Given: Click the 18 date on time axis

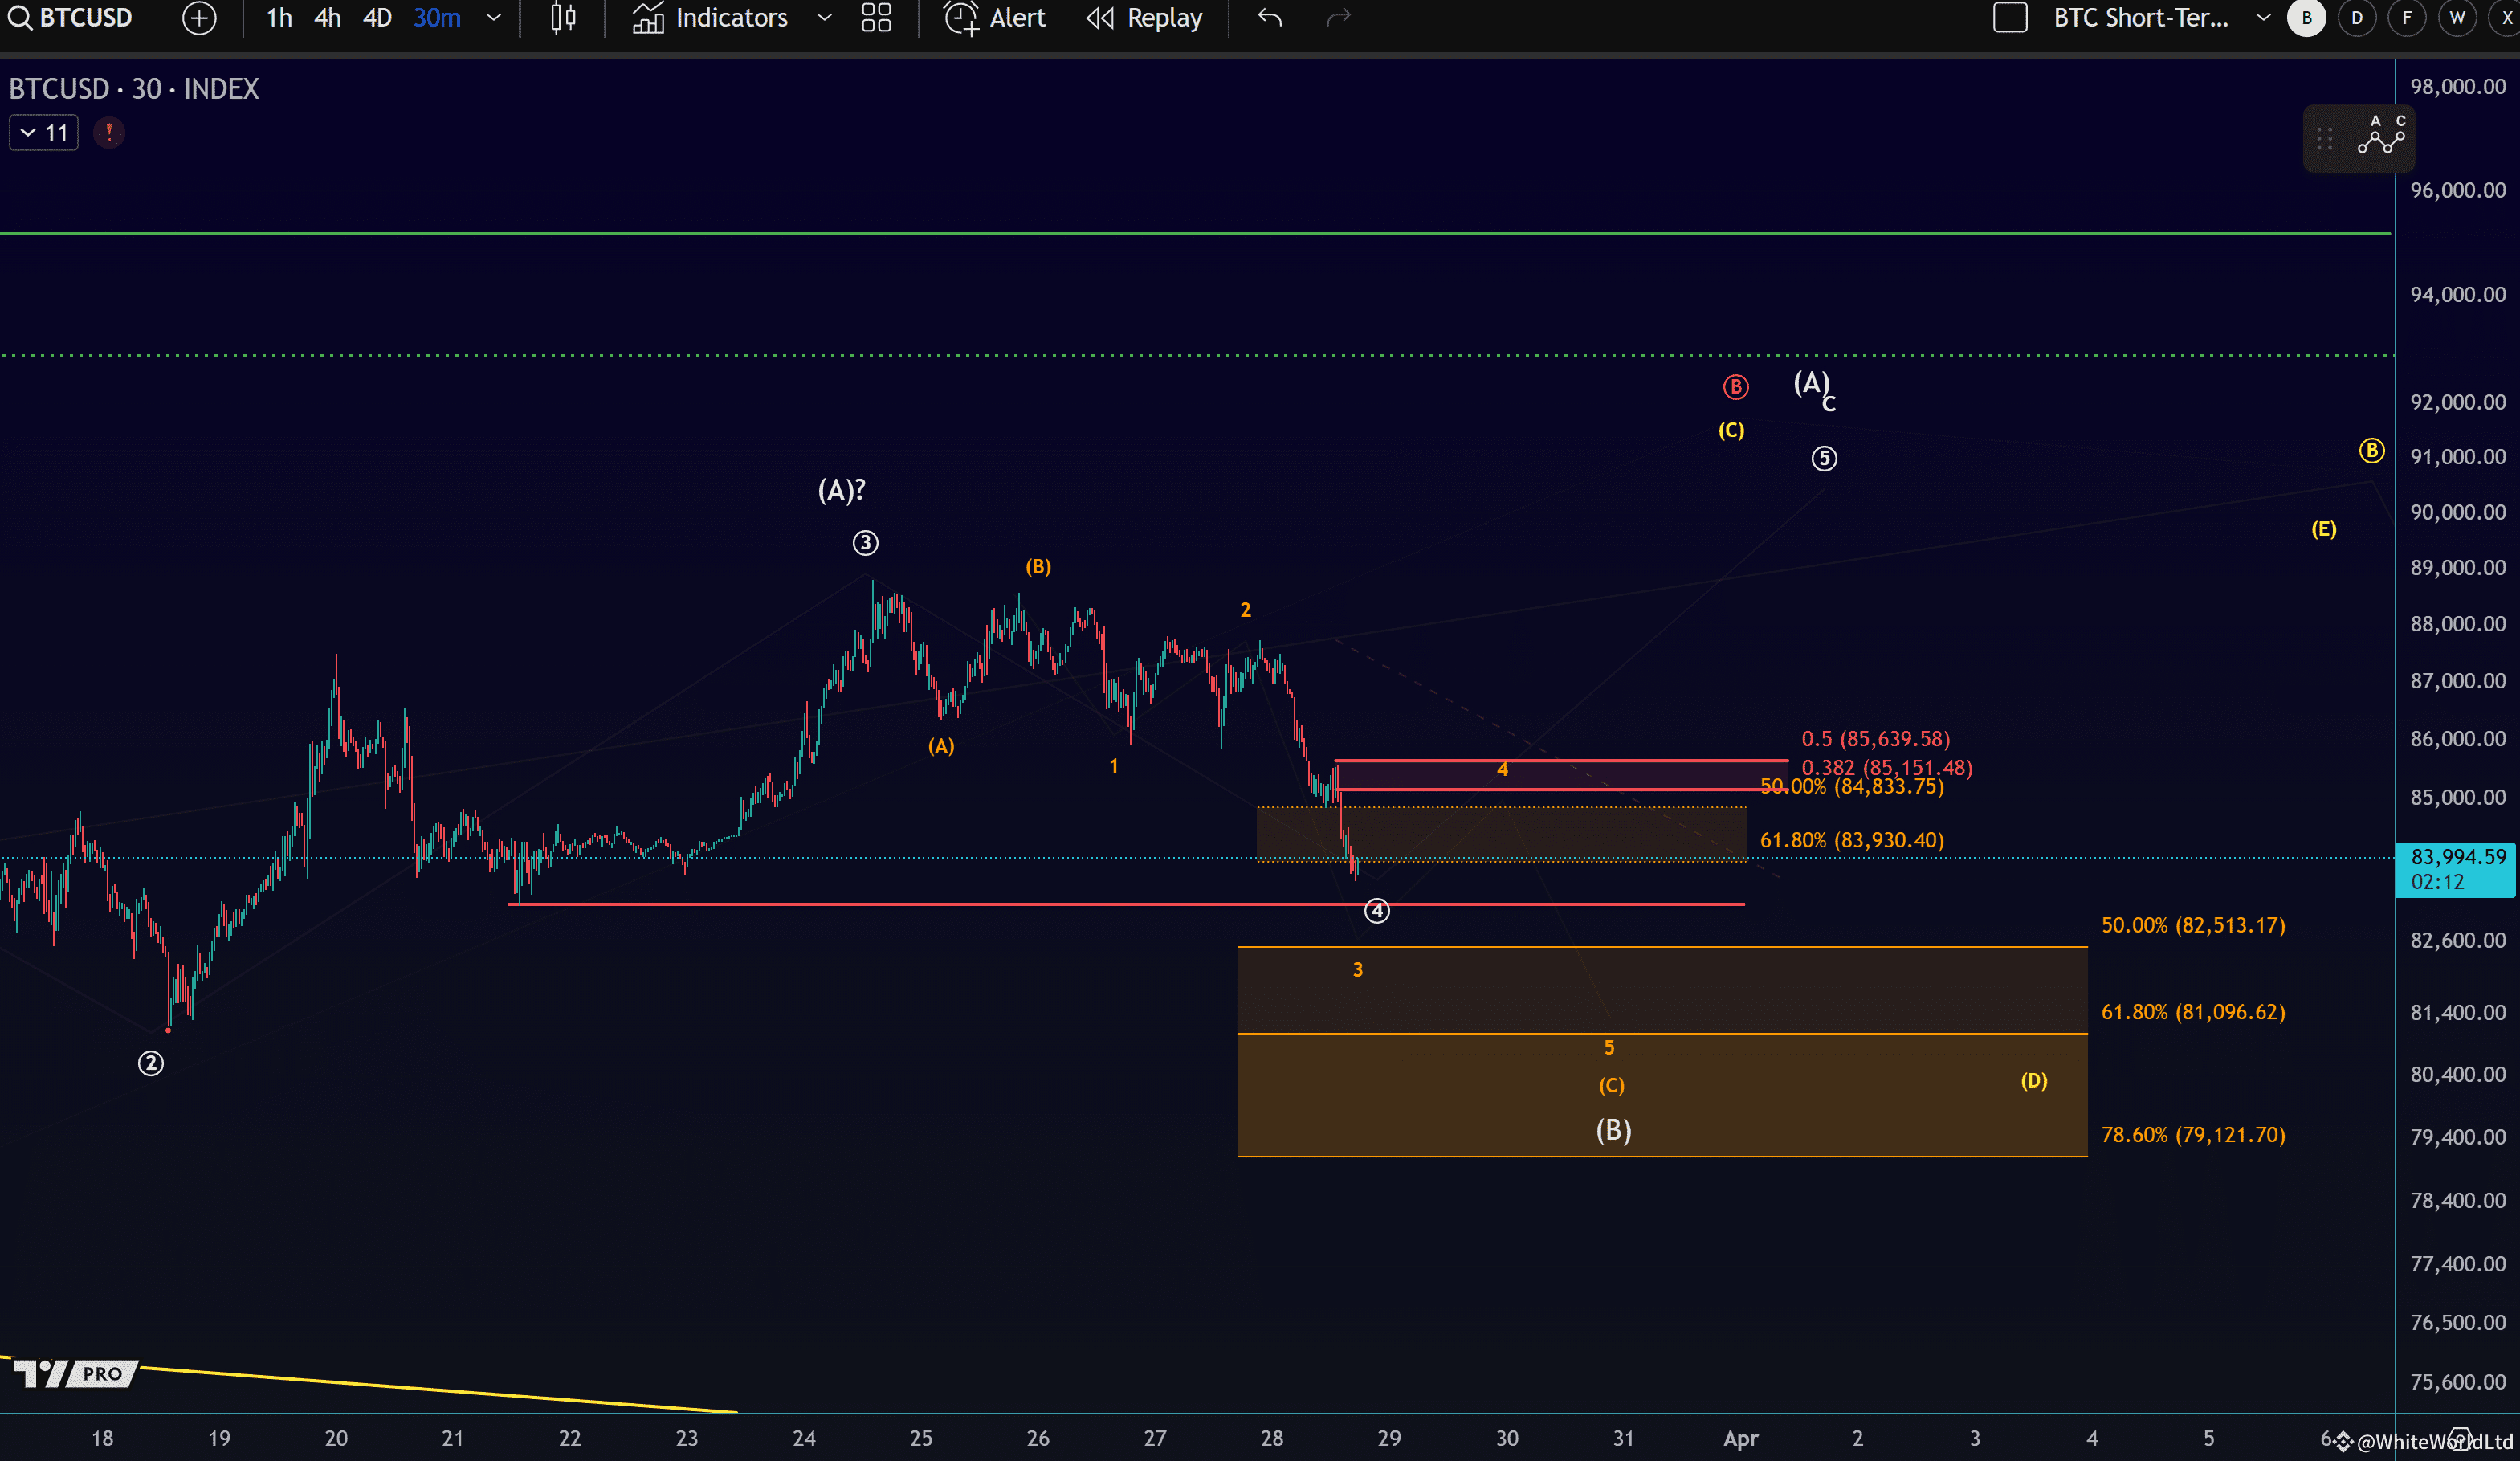Looking at the screenshot, I should tap(102, 1438).
